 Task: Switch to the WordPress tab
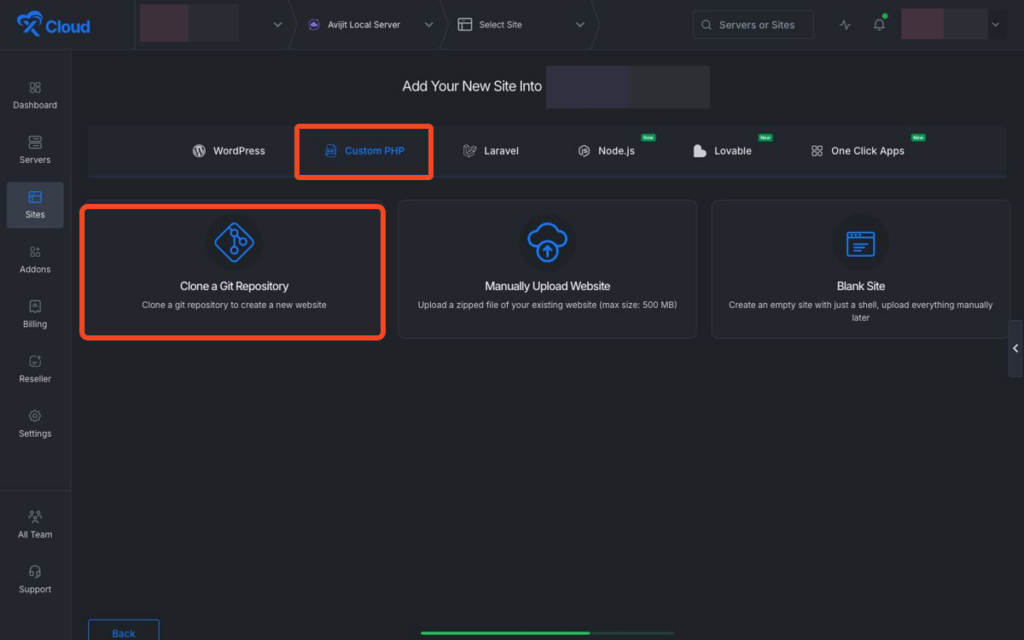coord(229,151)
